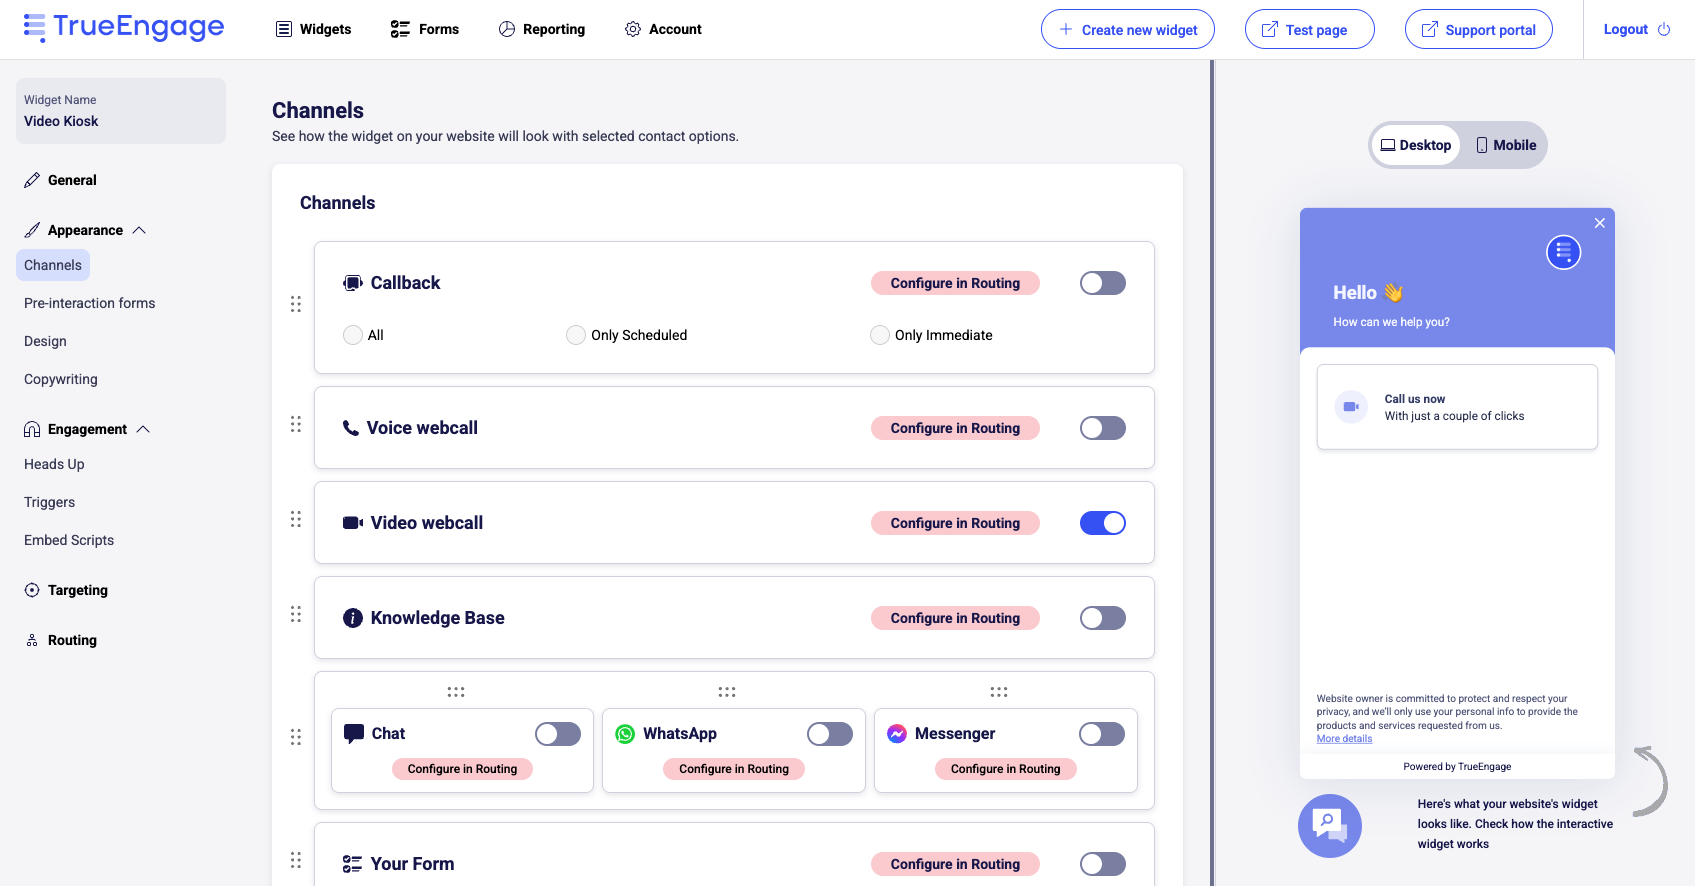Enable the Voice webcall toggle
This screenshot has width=1695, height=886.
pos(1102,428)
